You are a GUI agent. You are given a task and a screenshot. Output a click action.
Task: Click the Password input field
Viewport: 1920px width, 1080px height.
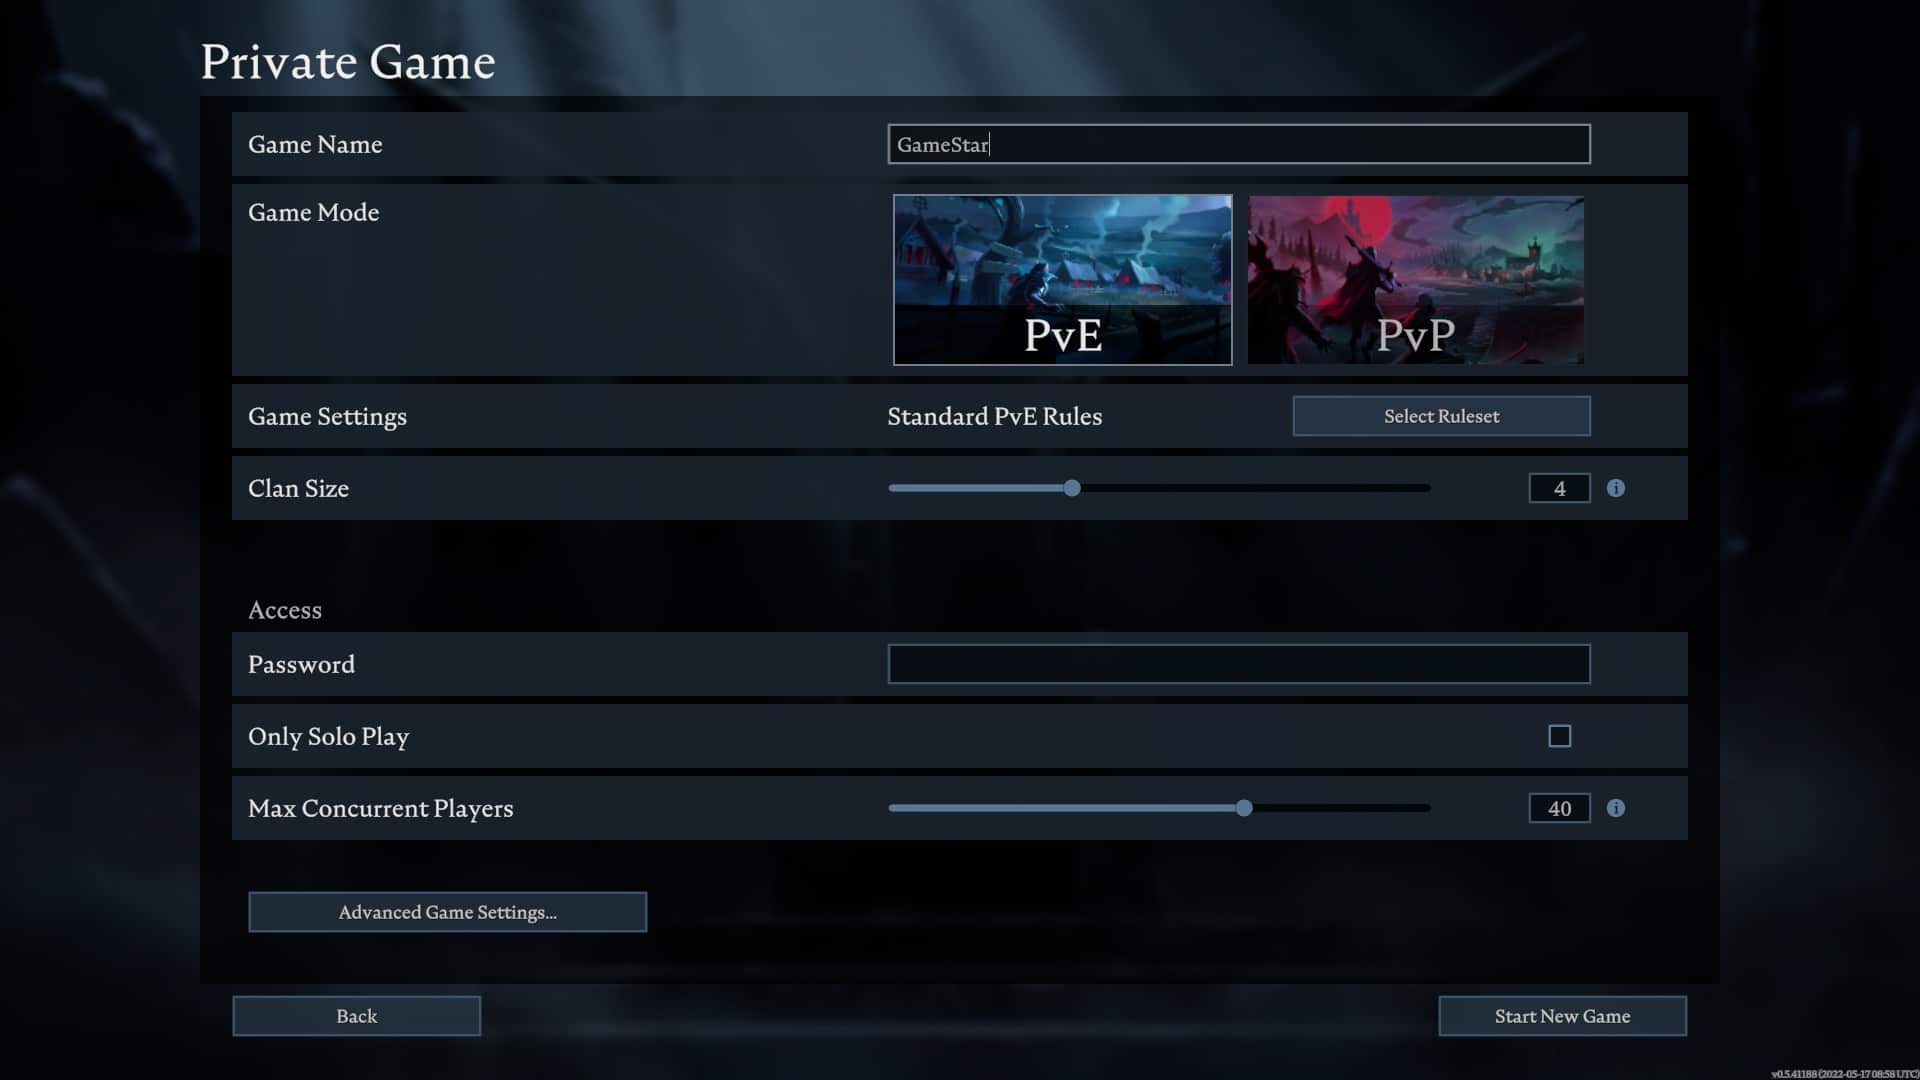[x=1238, y=663]
